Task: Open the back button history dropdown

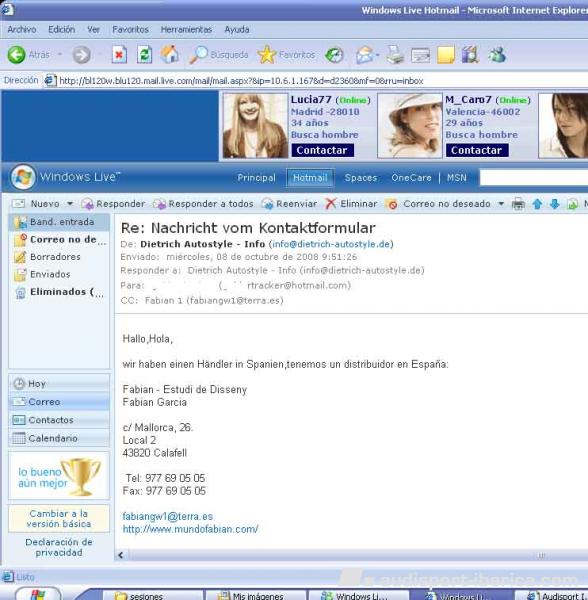Action: (x=60, y=55)
